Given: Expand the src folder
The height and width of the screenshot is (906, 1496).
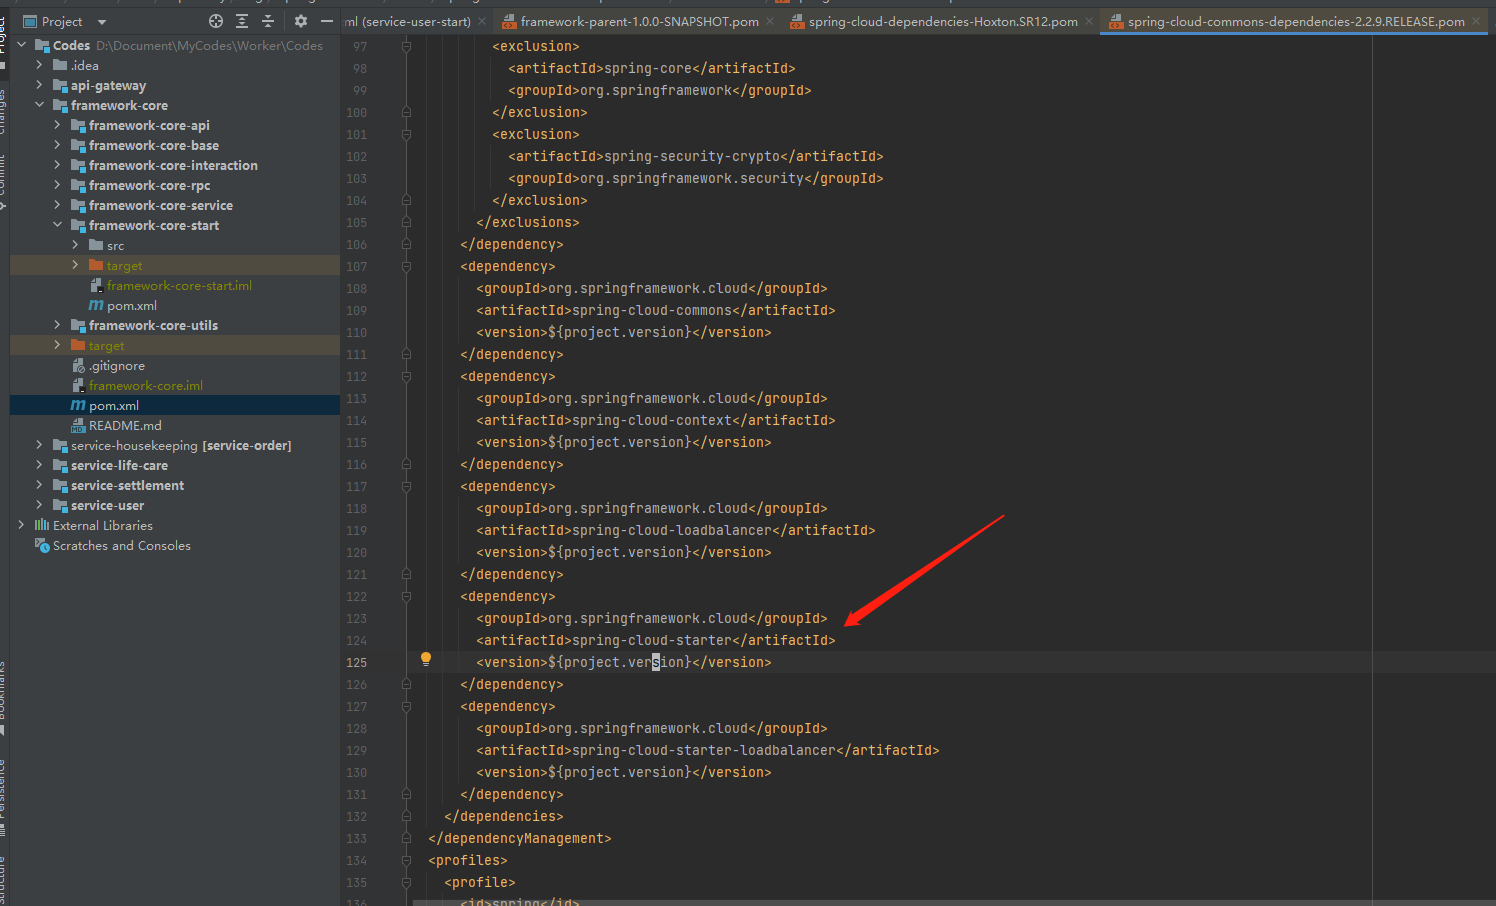Looking at the screenshot, I should 75,245.
